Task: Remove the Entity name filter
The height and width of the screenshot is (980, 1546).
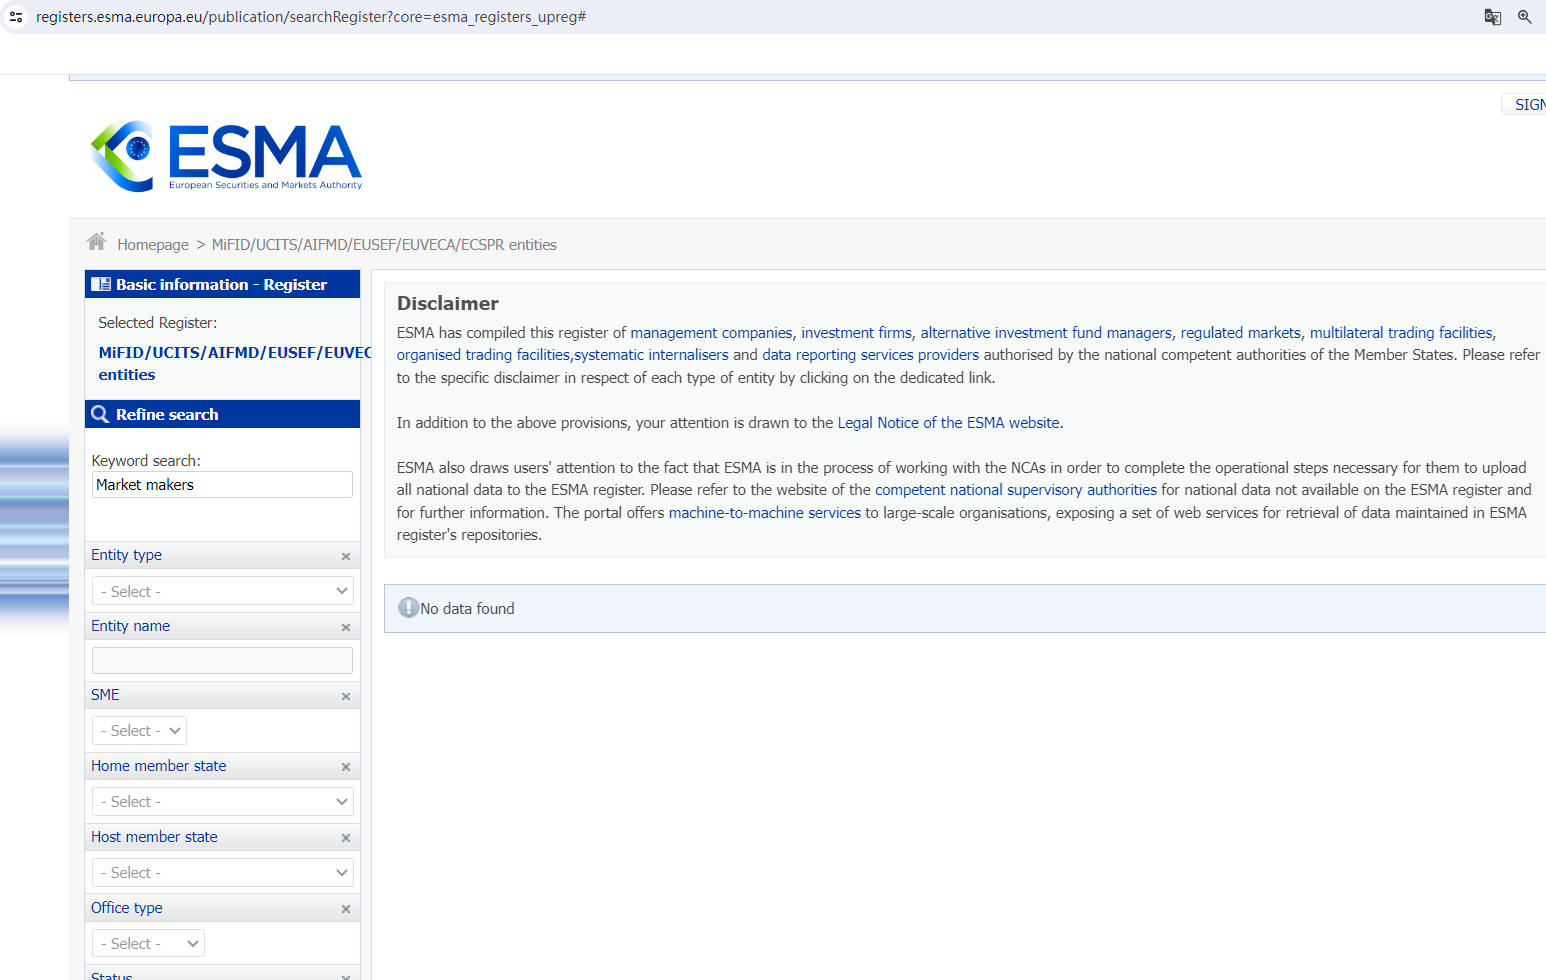Action: pyautogui.click(x=346, y=627)
